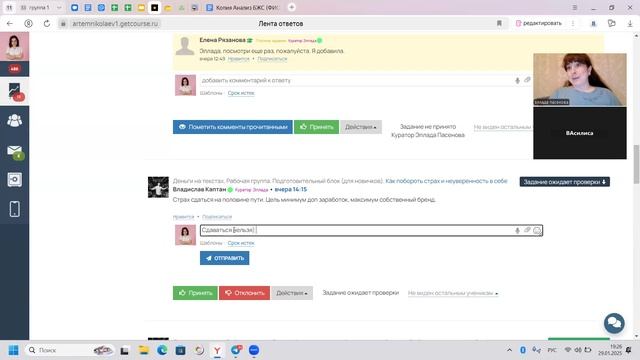Viewport: 640px width, 360px height.
Task: Expand 'Не виден остальным ученикам' visibility dropdown
Action: click(453, 293)
